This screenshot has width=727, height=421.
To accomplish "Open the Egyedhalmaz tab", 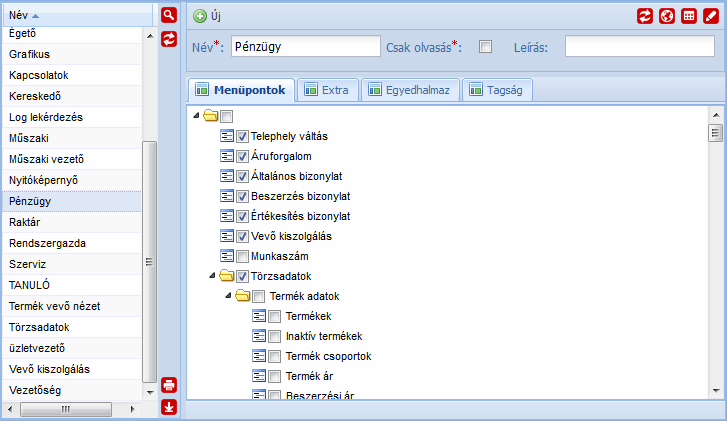I will pyautogui.click(x=410, y=90).
